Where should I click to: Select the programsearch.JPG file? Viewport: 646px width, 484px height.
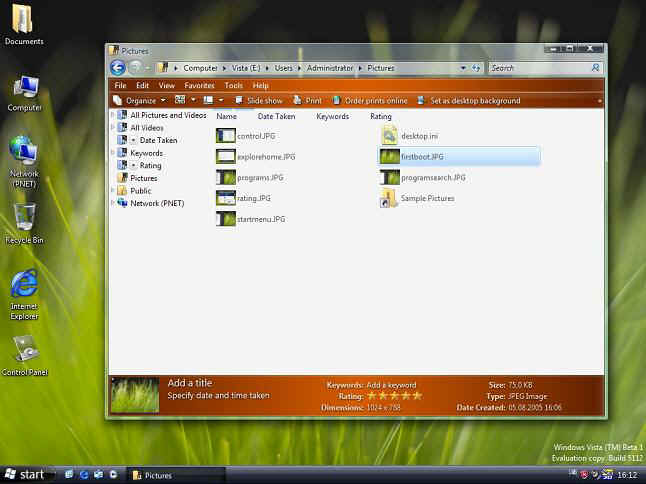390,177
